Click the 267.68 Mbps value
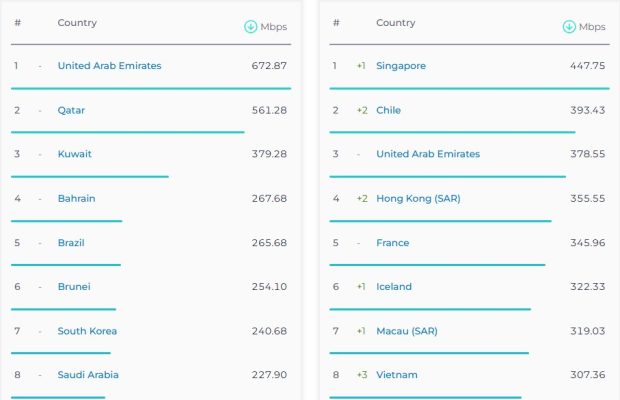This screenshot has height=400, width=620. point(269,198)
